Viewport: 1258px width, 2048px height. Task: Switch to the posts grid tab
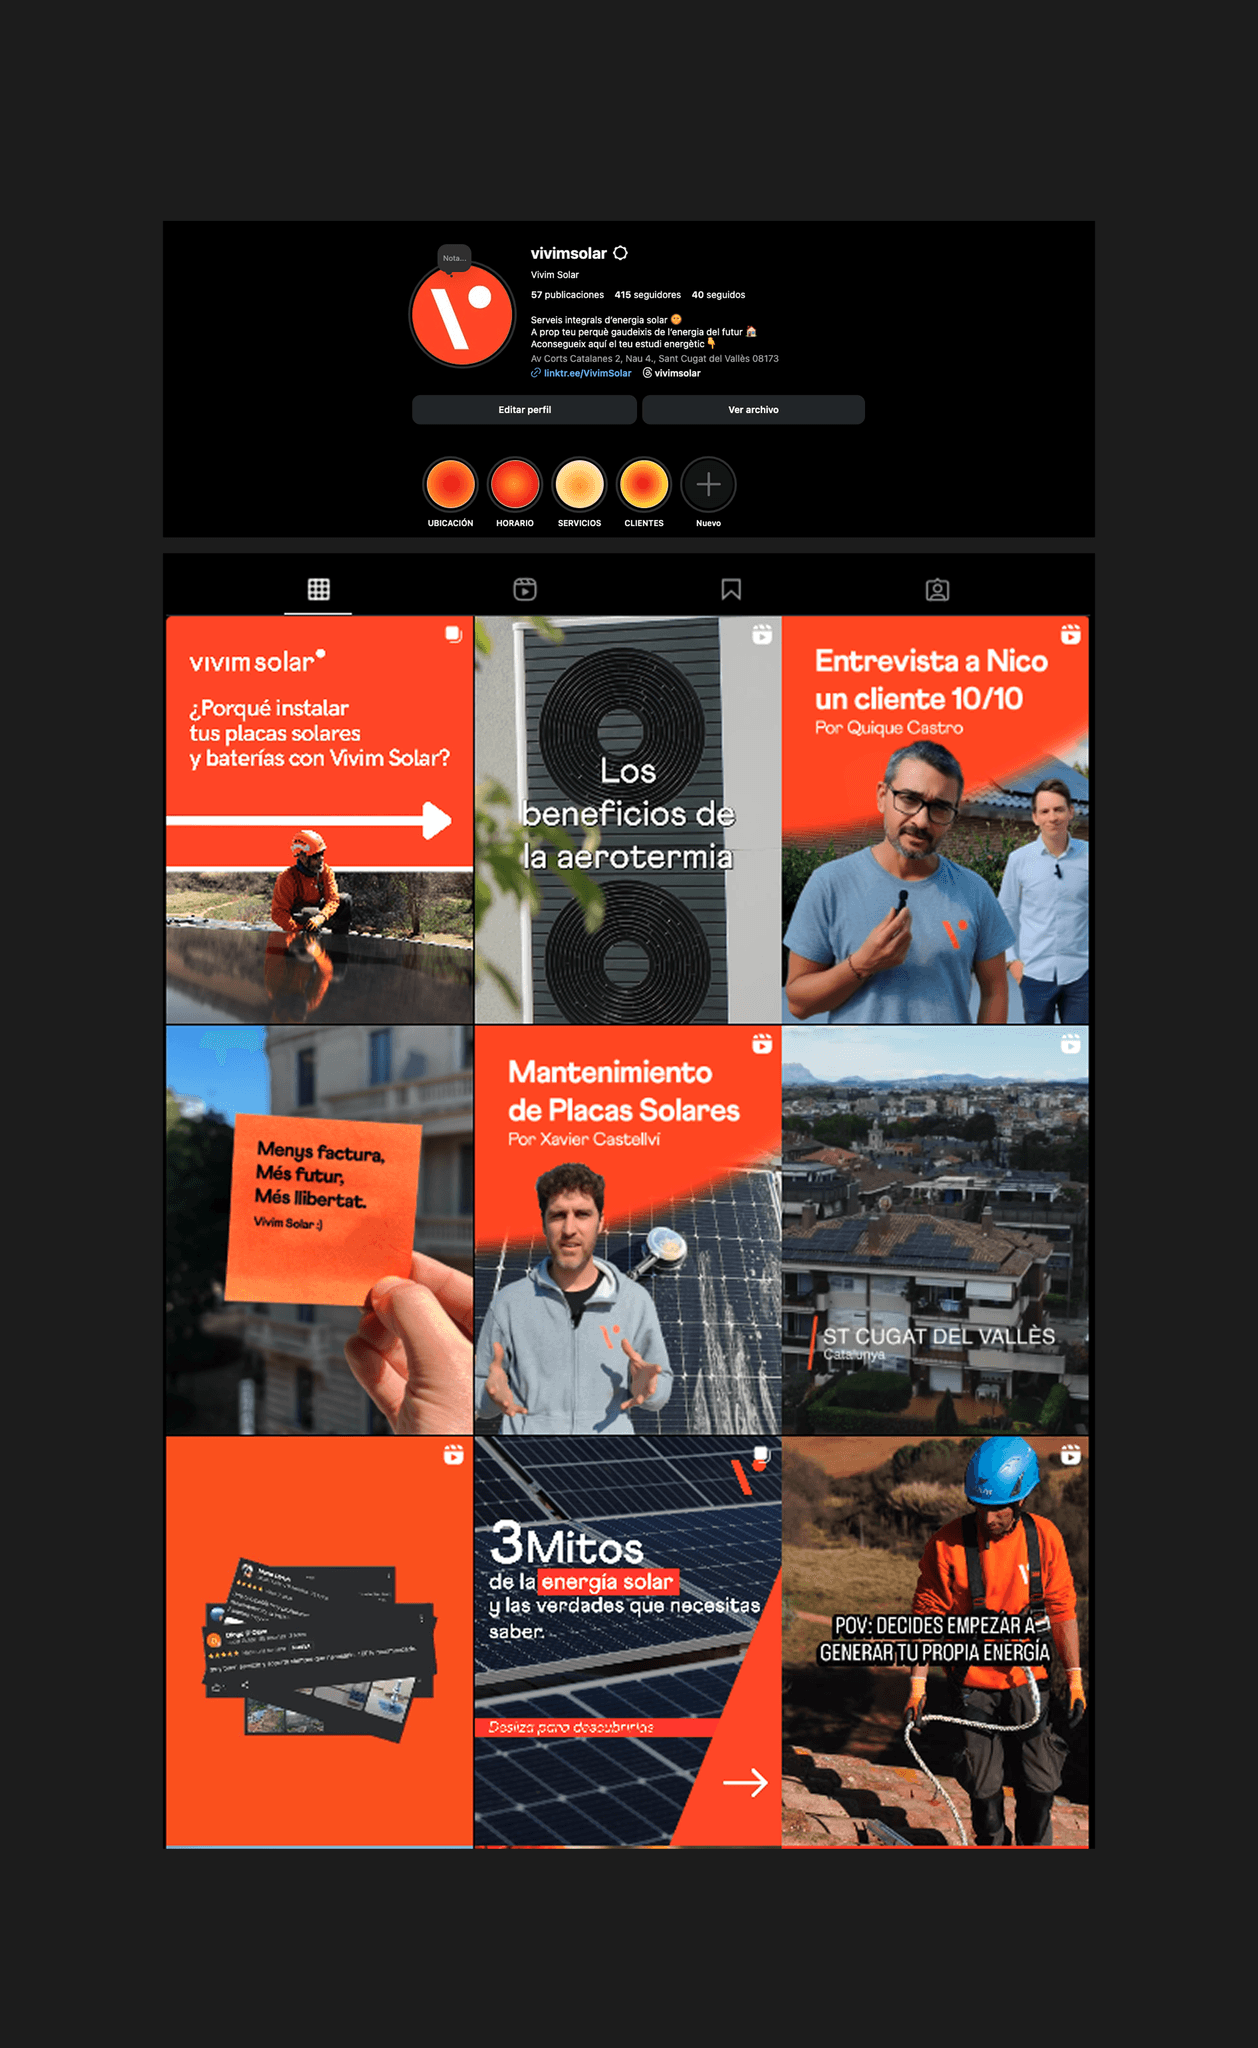[318, 589]
